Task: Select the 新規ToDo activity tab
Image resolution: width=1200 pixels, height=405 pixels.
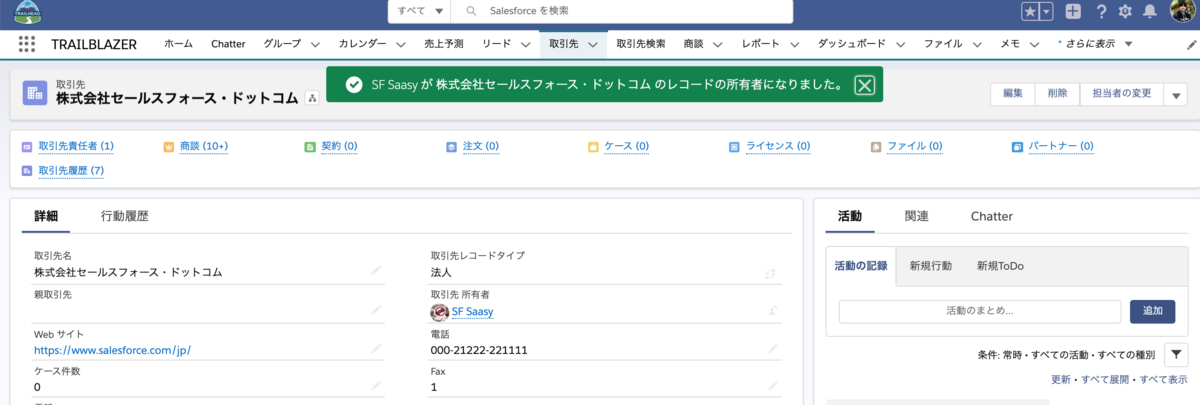Action: pyautogui.click(x=1000, y=266)
